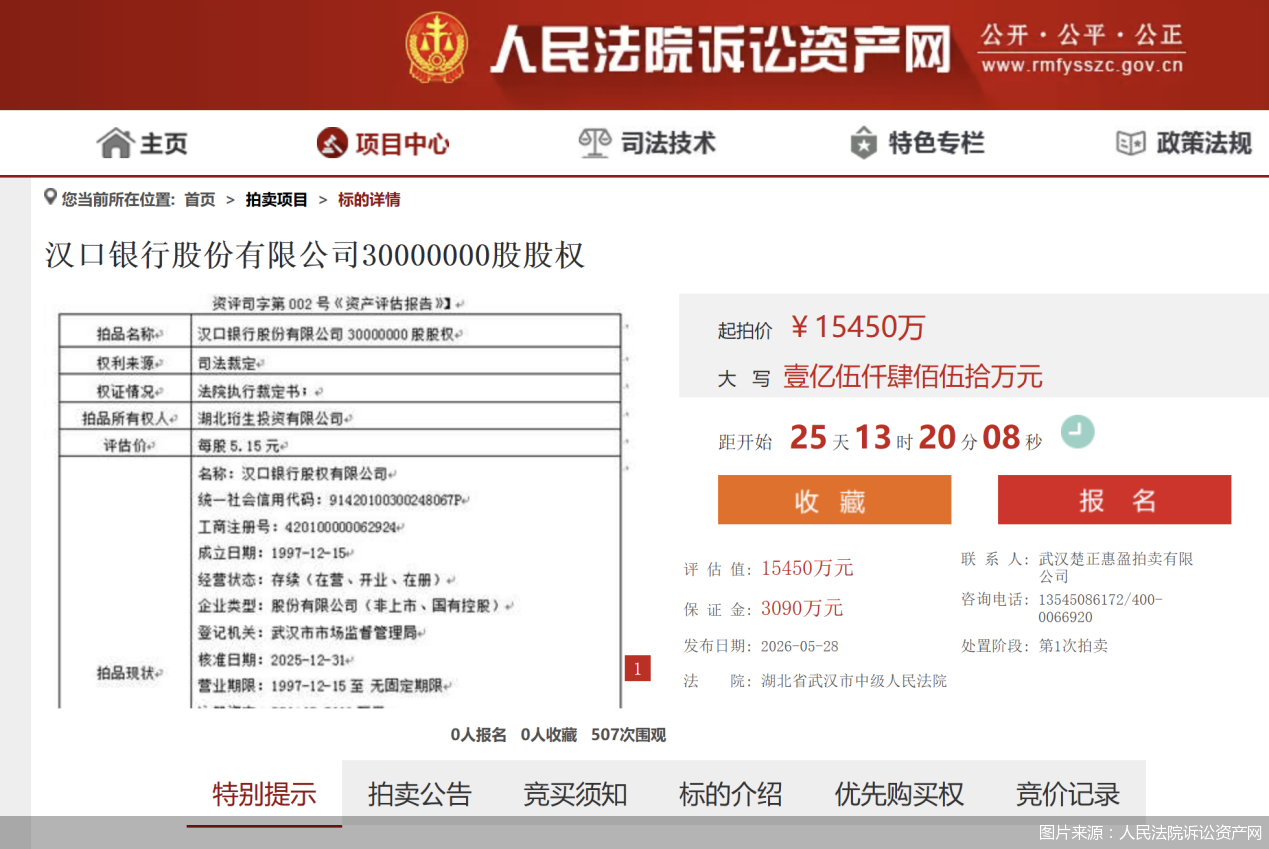Click the countdown days value 25

point(808,437)
